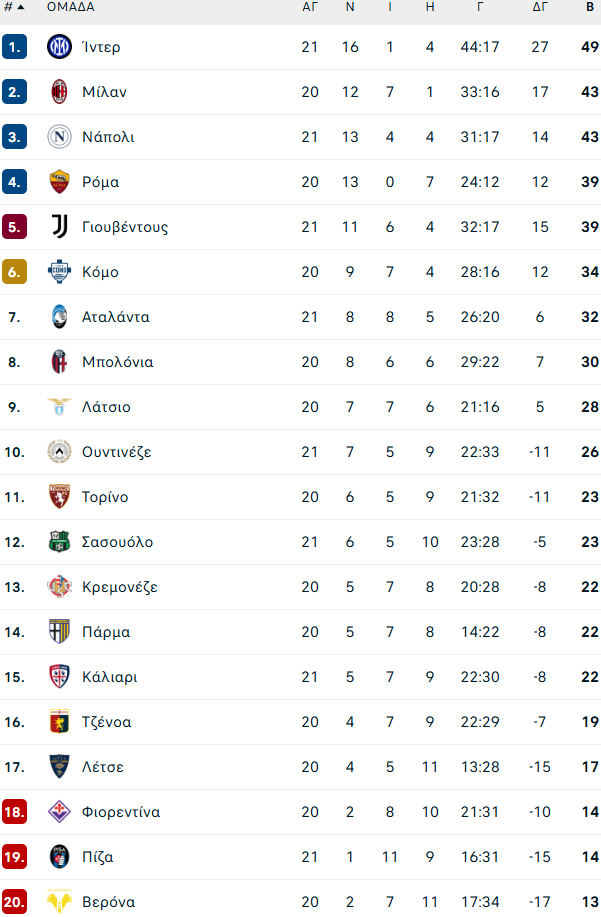Click the Genoa club crest icon
The height and width of the screenshot is (917, 601).
coord(60,722)
